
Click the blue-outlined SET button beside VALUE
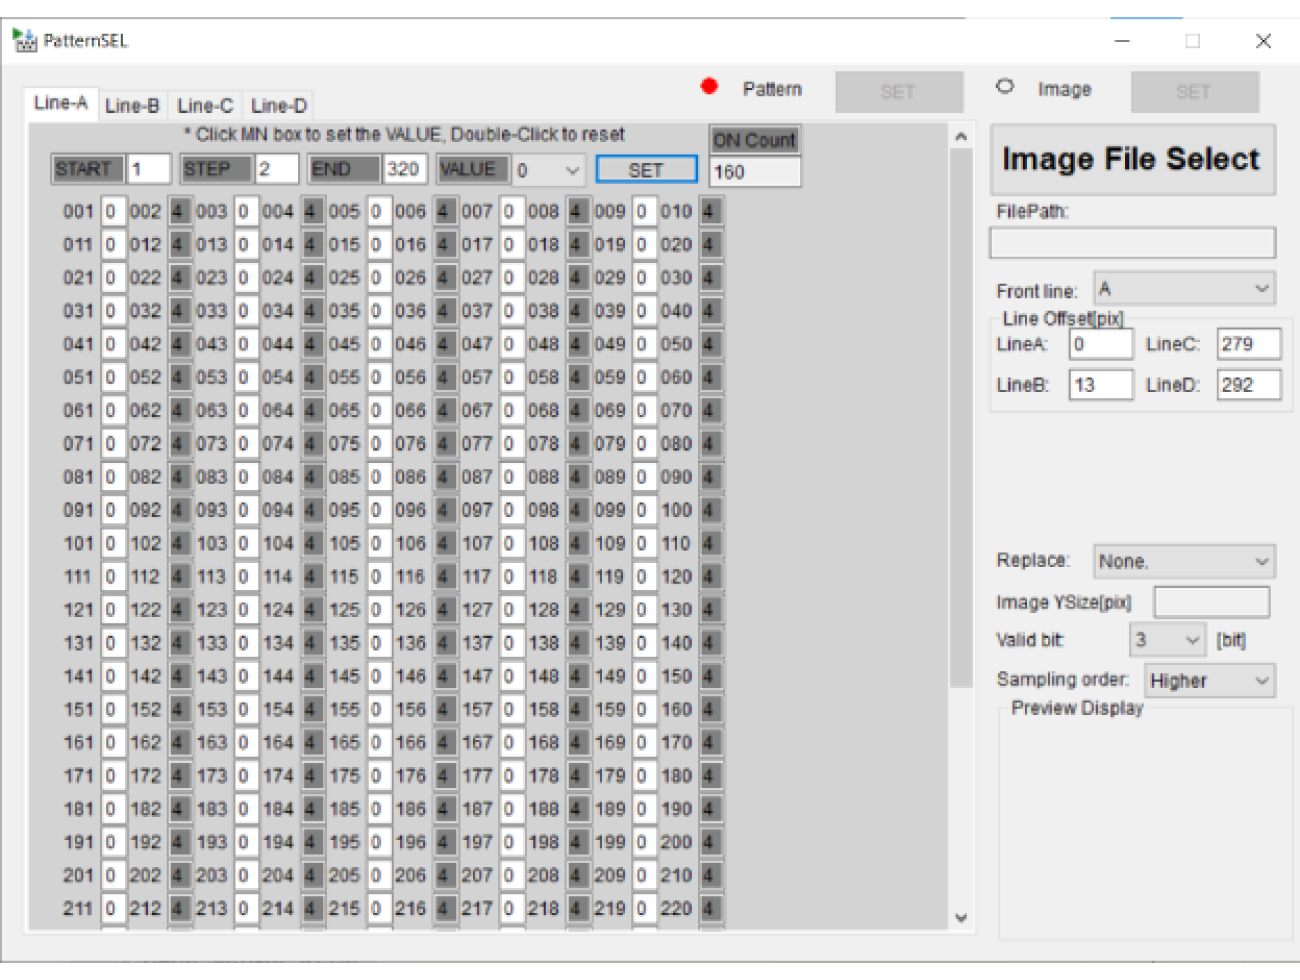646,170
